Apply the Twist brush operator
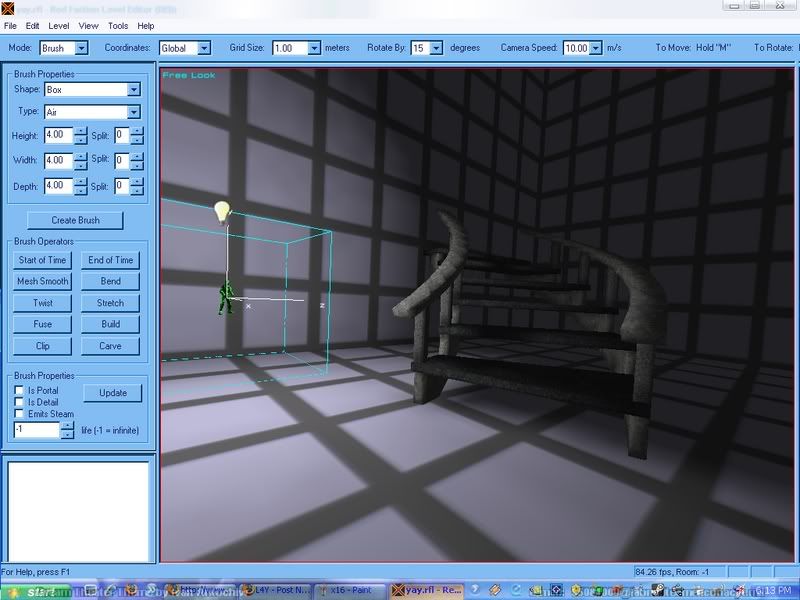Image resolution: width=800 pixels, height=600 pixels. [x=42, y=303]
